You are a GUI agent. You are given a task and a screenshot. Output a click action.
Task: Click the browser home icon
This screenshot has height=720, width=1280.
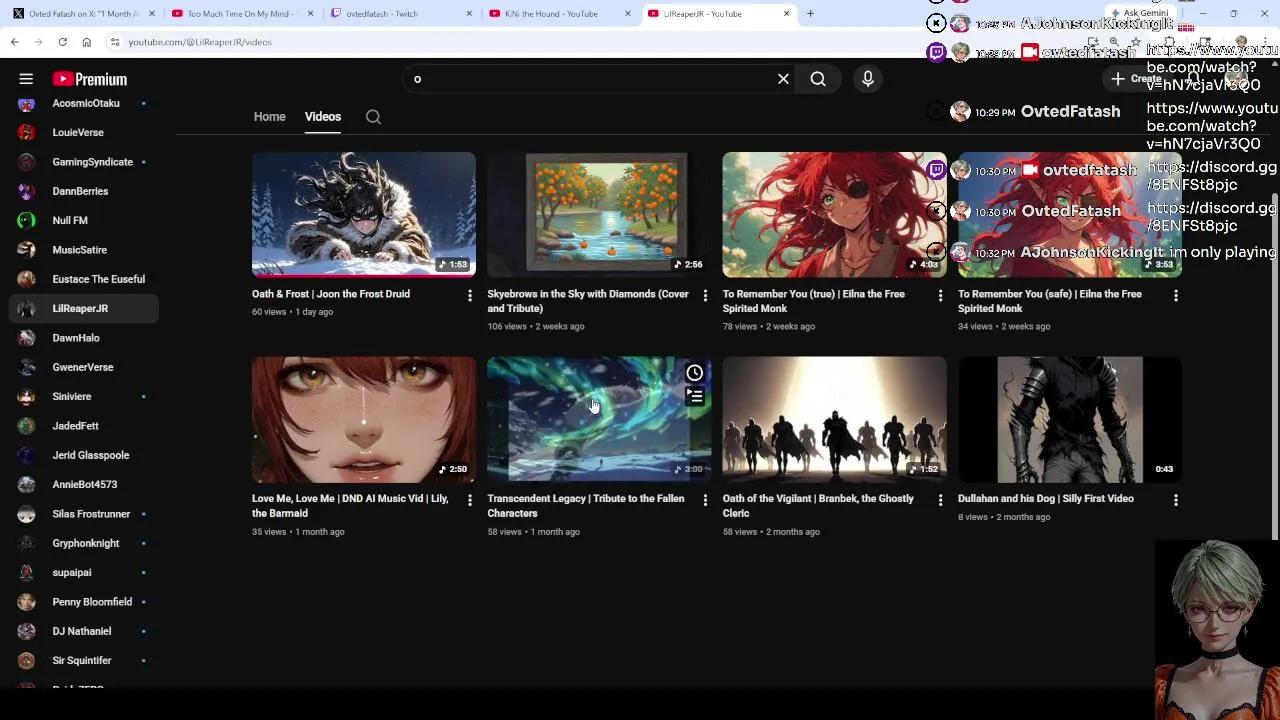86,42
